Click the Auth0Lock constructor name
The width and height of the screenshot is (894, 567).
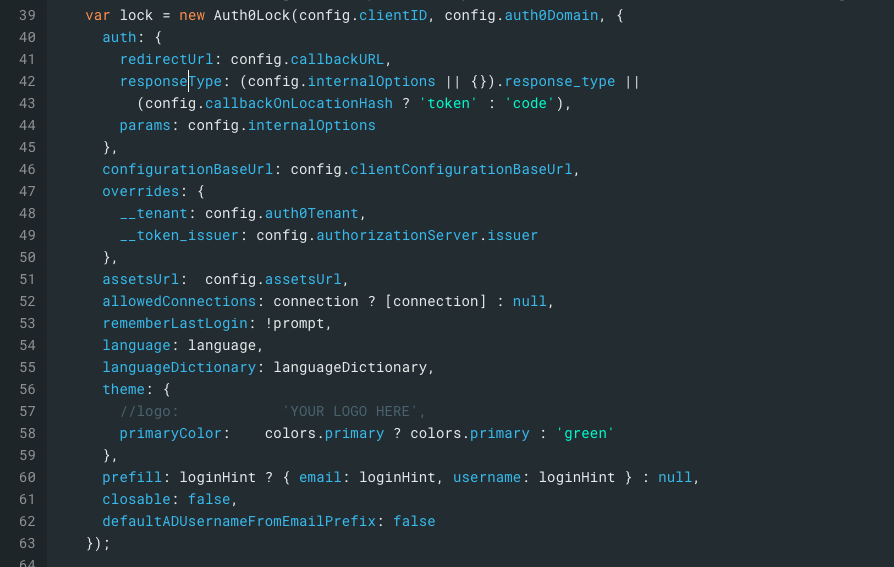pos(252,15)
